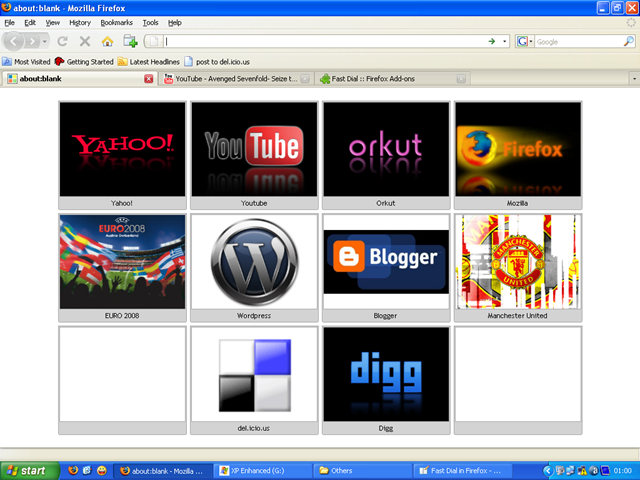
Task: Open the Wordpress speed dial thumbnail
Action: tap(254, 268)
